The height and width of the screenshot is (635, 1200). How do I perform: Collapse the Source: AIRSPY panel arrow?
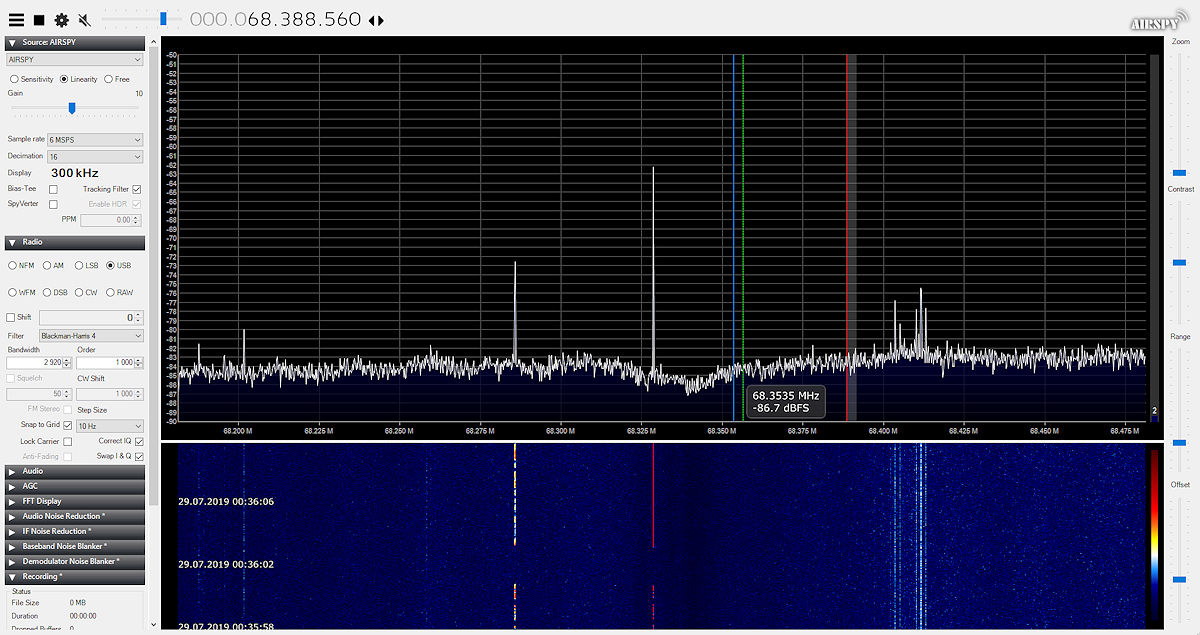12,43
